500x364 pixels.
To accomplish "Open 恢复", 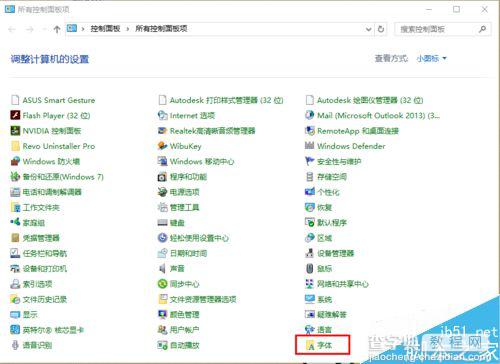I will [x=318, y=207].
